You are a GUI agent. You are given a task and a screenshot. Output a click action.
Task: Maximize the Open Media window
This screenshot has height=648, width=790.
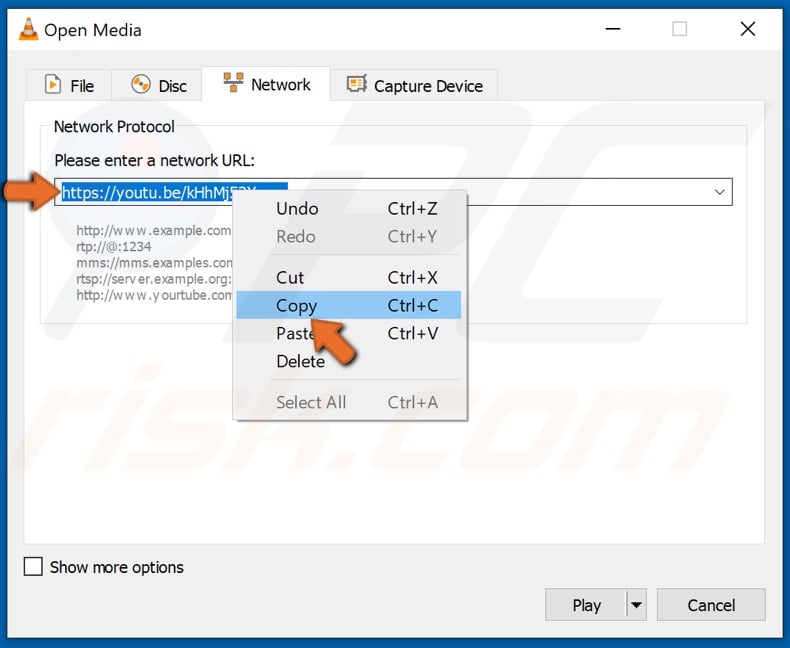[x=680, y=29]
